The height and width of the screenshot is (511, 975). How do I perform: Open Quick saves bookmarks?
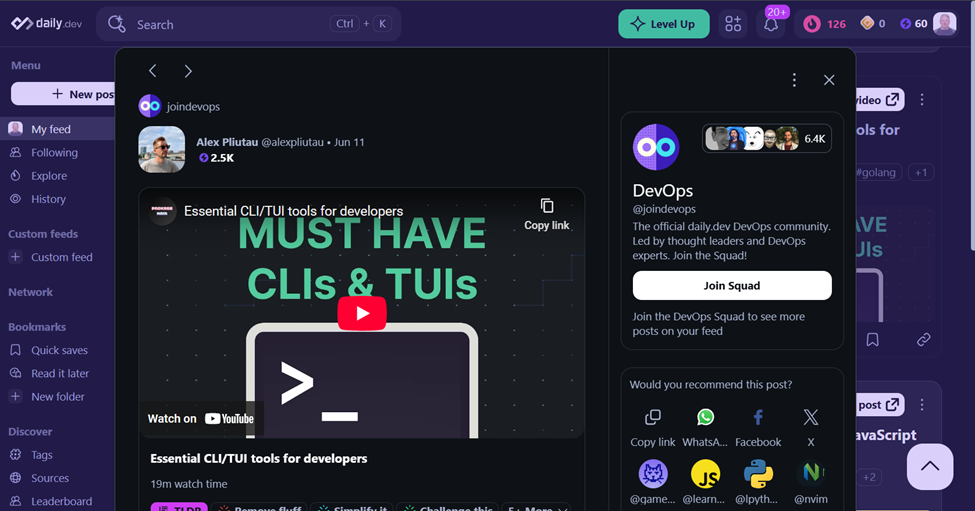[x=58, y=350]
